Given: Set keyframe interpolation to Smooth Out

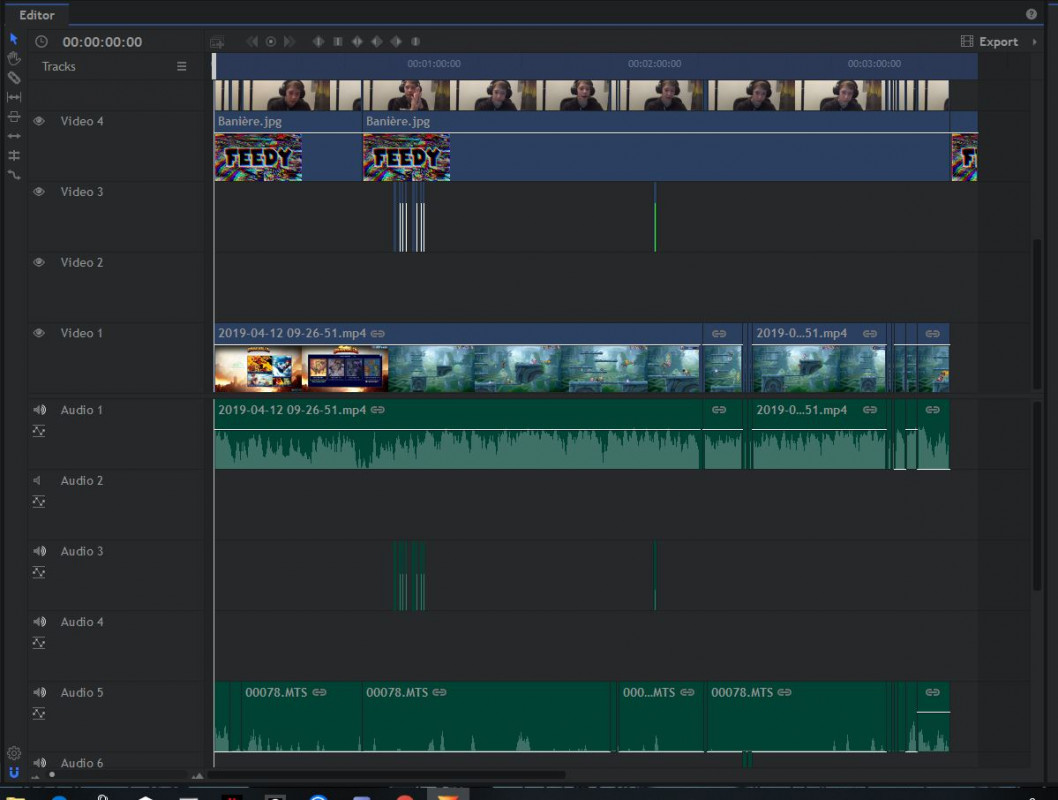Looking at the screenshot, I should coord(397,42).
